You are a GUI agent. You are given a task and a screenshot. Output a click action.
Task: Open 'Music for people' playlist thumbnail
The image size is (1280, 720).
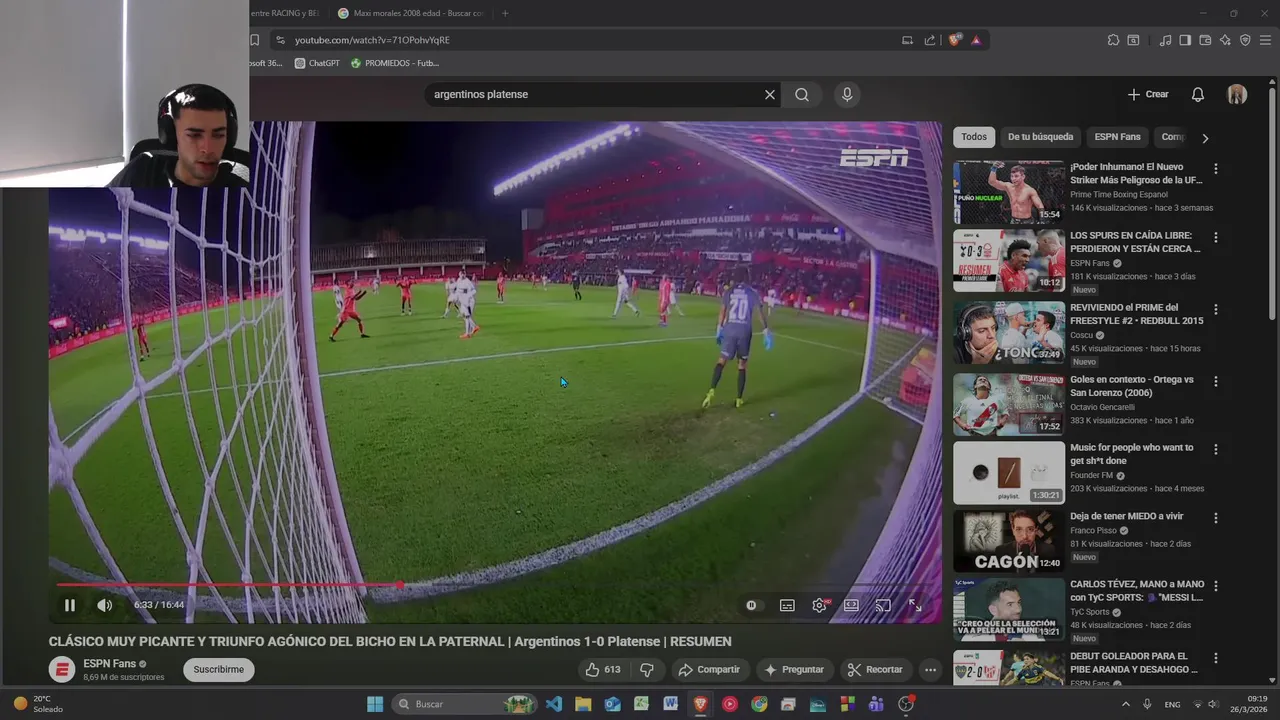pos(1009,473)
